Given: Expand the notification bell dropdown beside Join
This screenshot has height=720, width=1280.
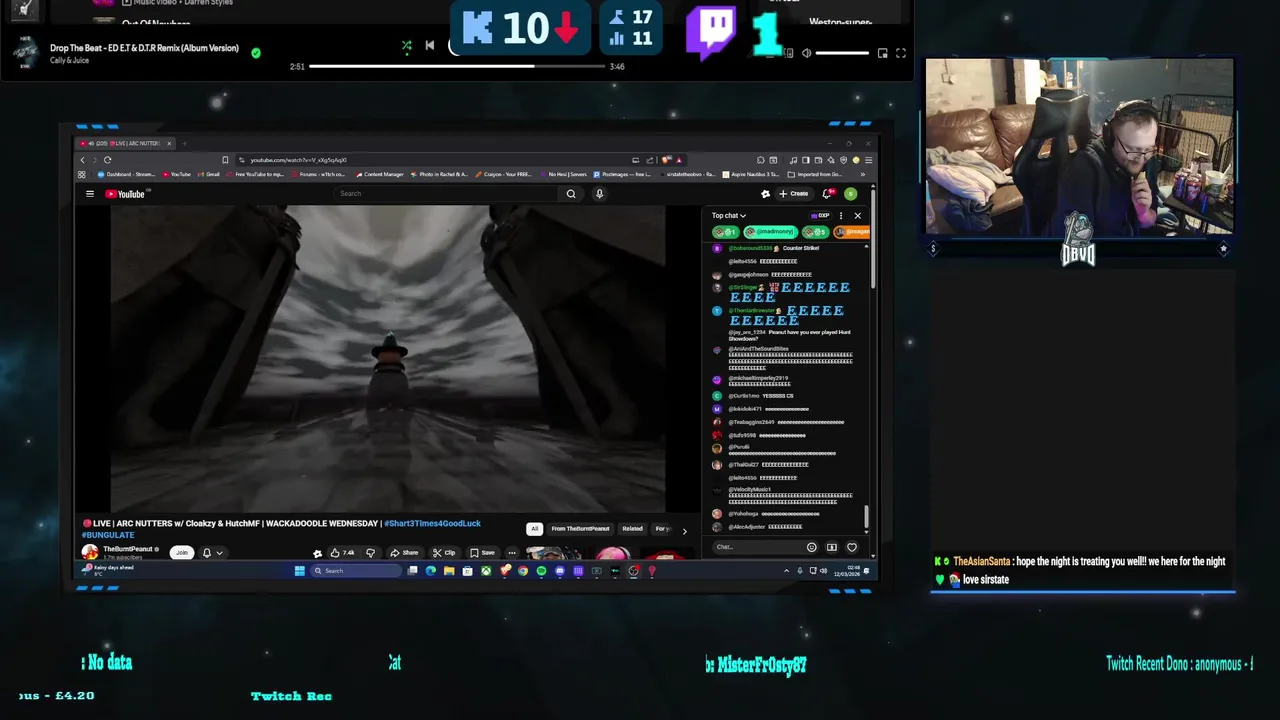Looking at the screenshot, I should [212, 553].
